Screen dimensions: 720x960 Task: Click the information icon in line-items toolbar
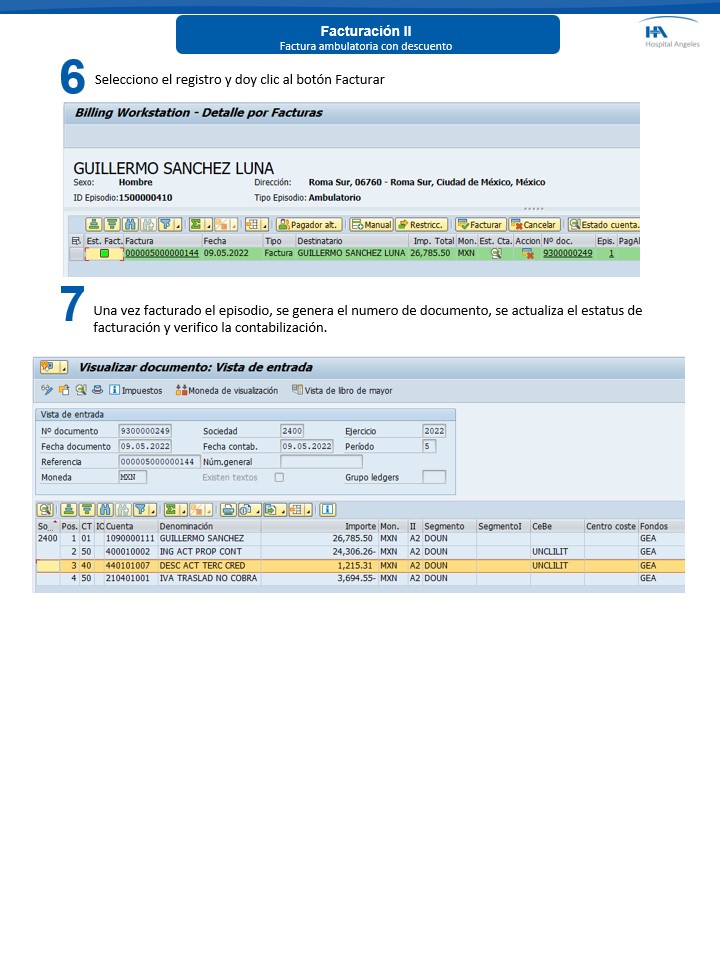coord(326,509)
